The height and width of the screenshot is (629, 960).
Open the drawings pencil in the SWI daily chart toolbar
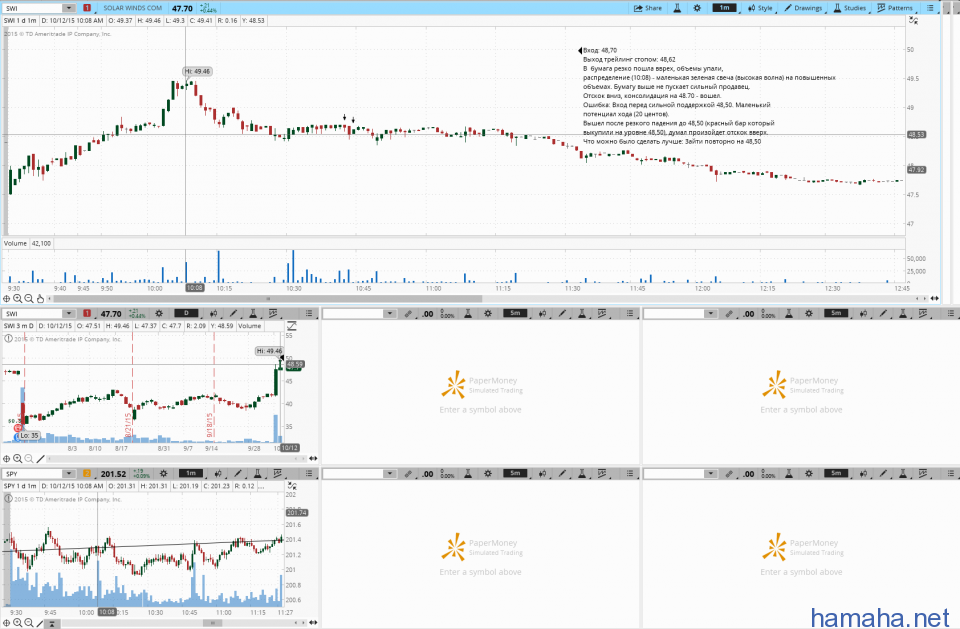pyautogui.click(x=233, y=314)
